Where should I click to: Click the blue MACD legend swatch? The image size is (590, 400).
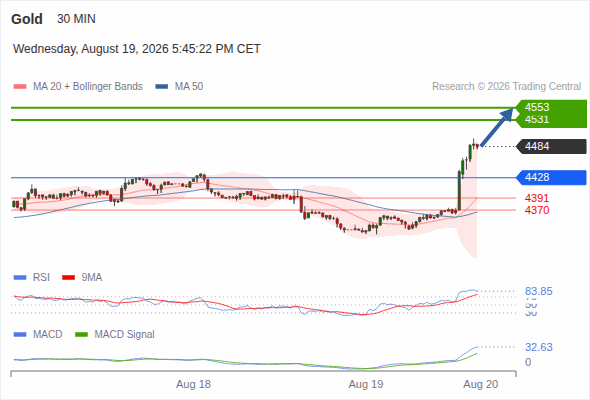click(x=20, y=335)
